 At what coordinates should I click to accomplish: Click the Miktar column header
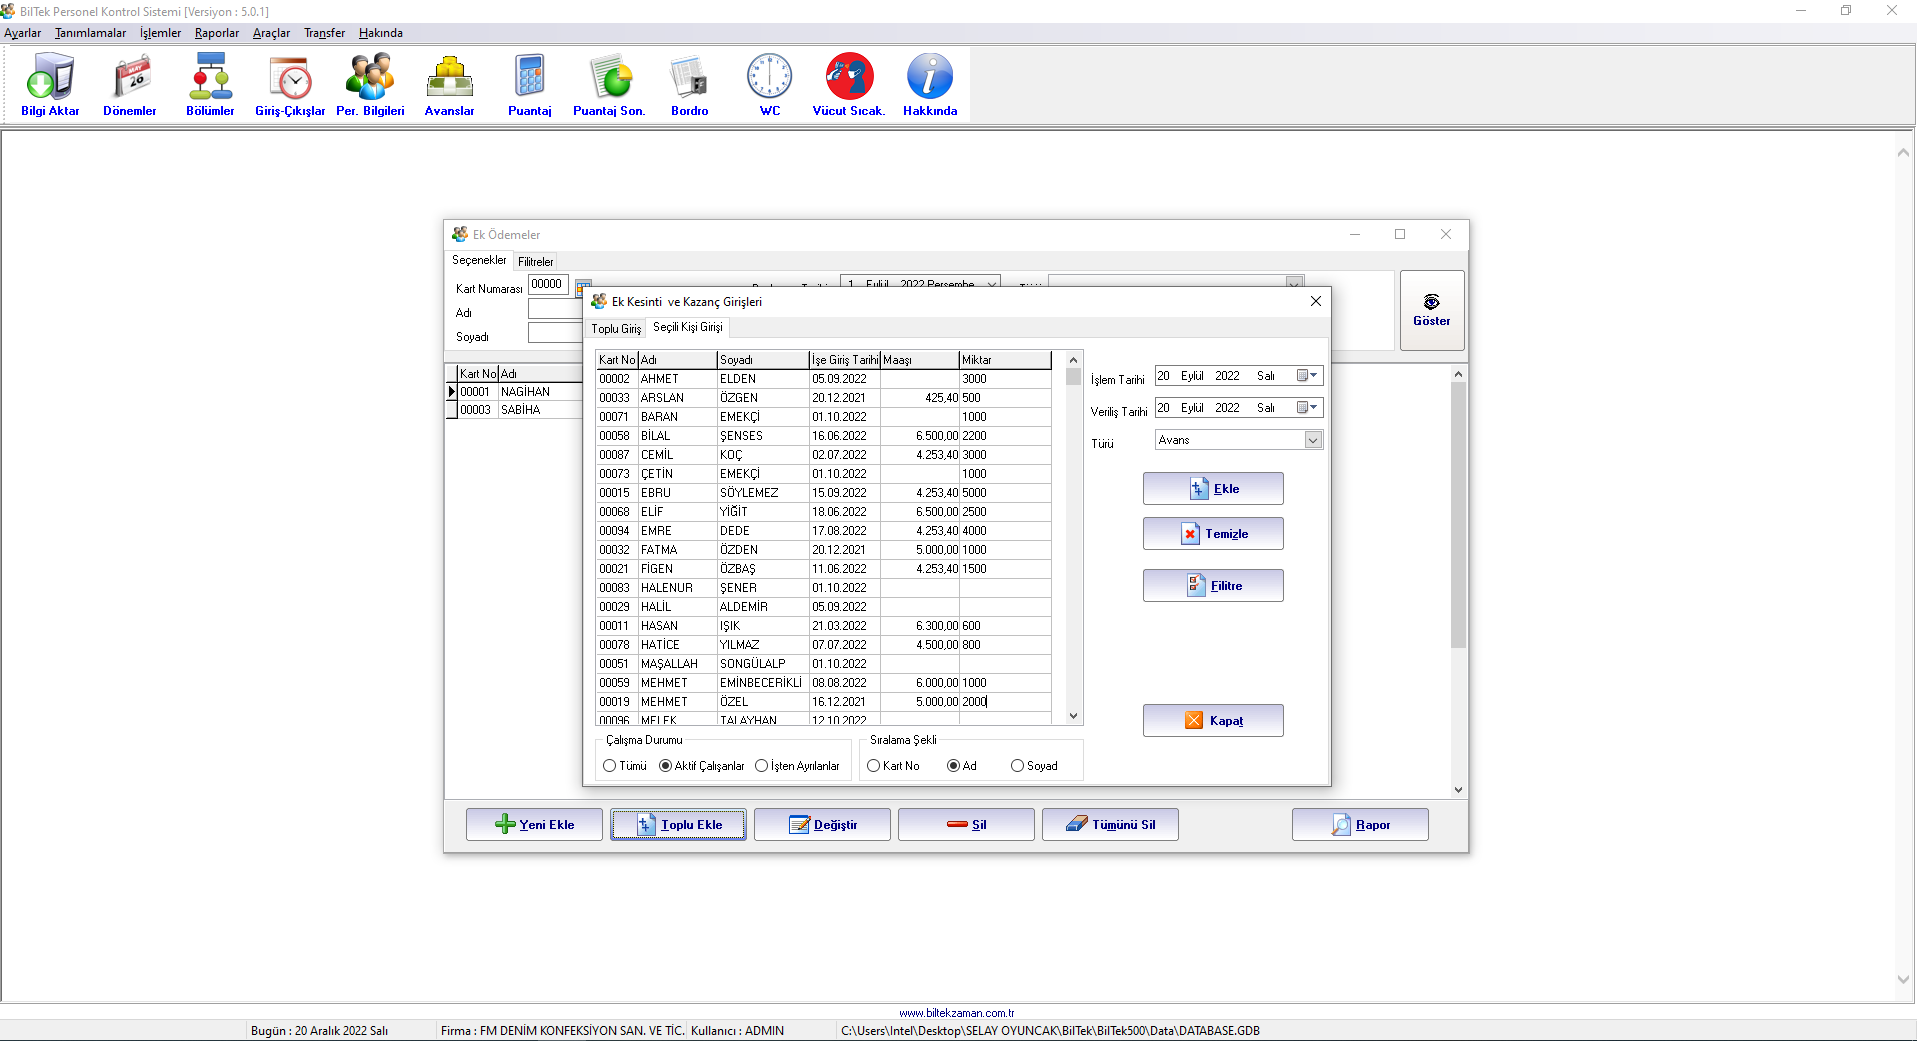(x=1005, y=360)
